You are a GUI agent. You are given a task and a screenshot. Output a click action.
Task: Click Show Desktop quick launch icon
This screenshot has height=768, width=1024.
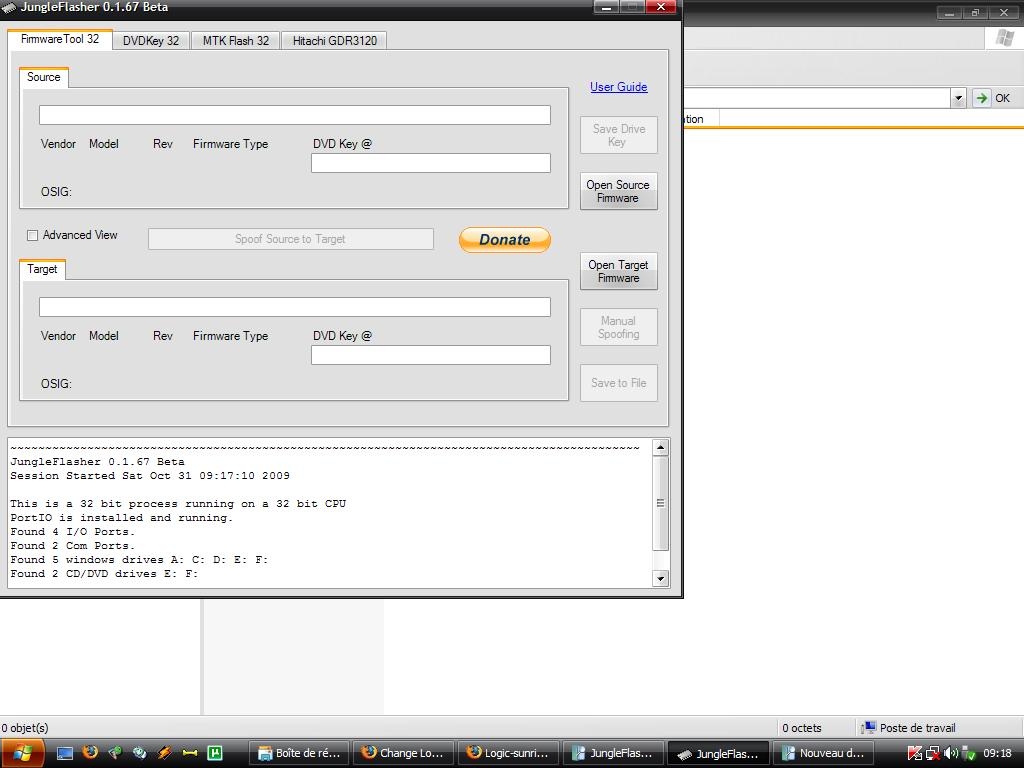65,753
